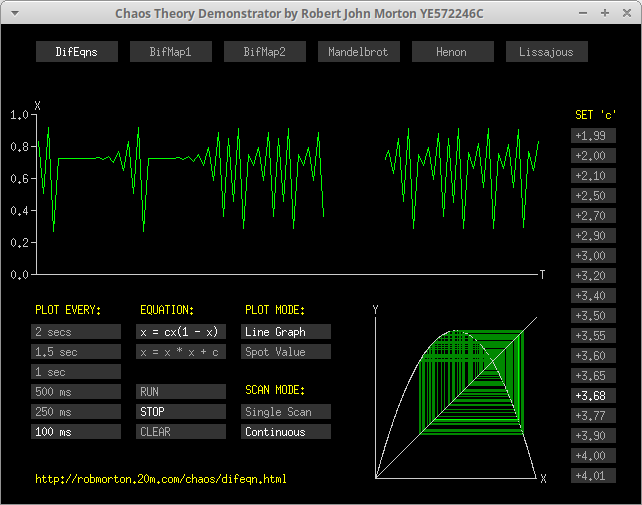
Task: Set c to +2.50
Action: pos(593,196)
